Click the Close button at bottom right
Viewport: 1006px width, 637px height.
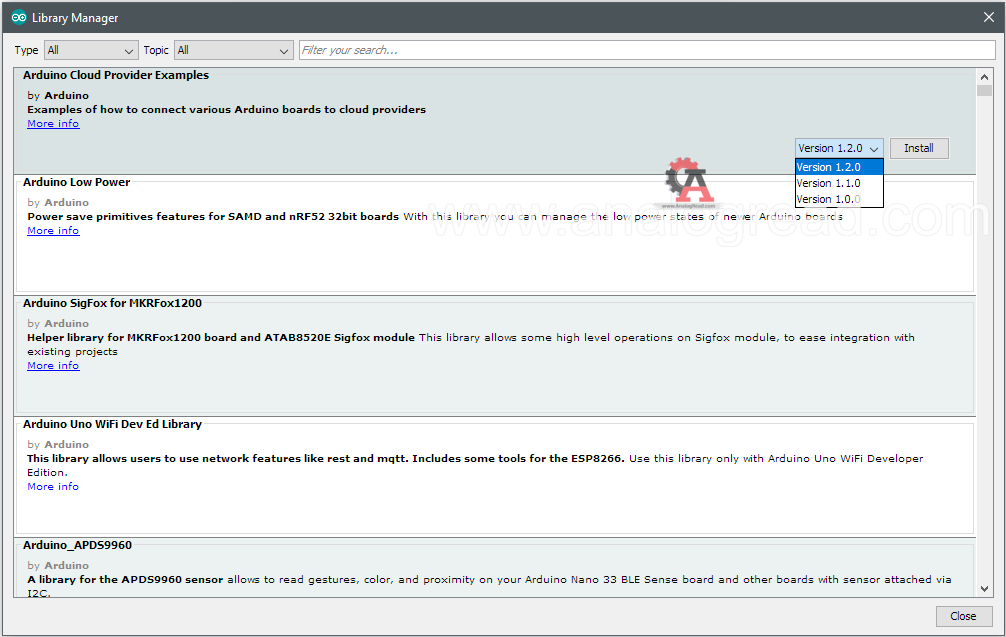pyautogui.click(x=963, y=616)
